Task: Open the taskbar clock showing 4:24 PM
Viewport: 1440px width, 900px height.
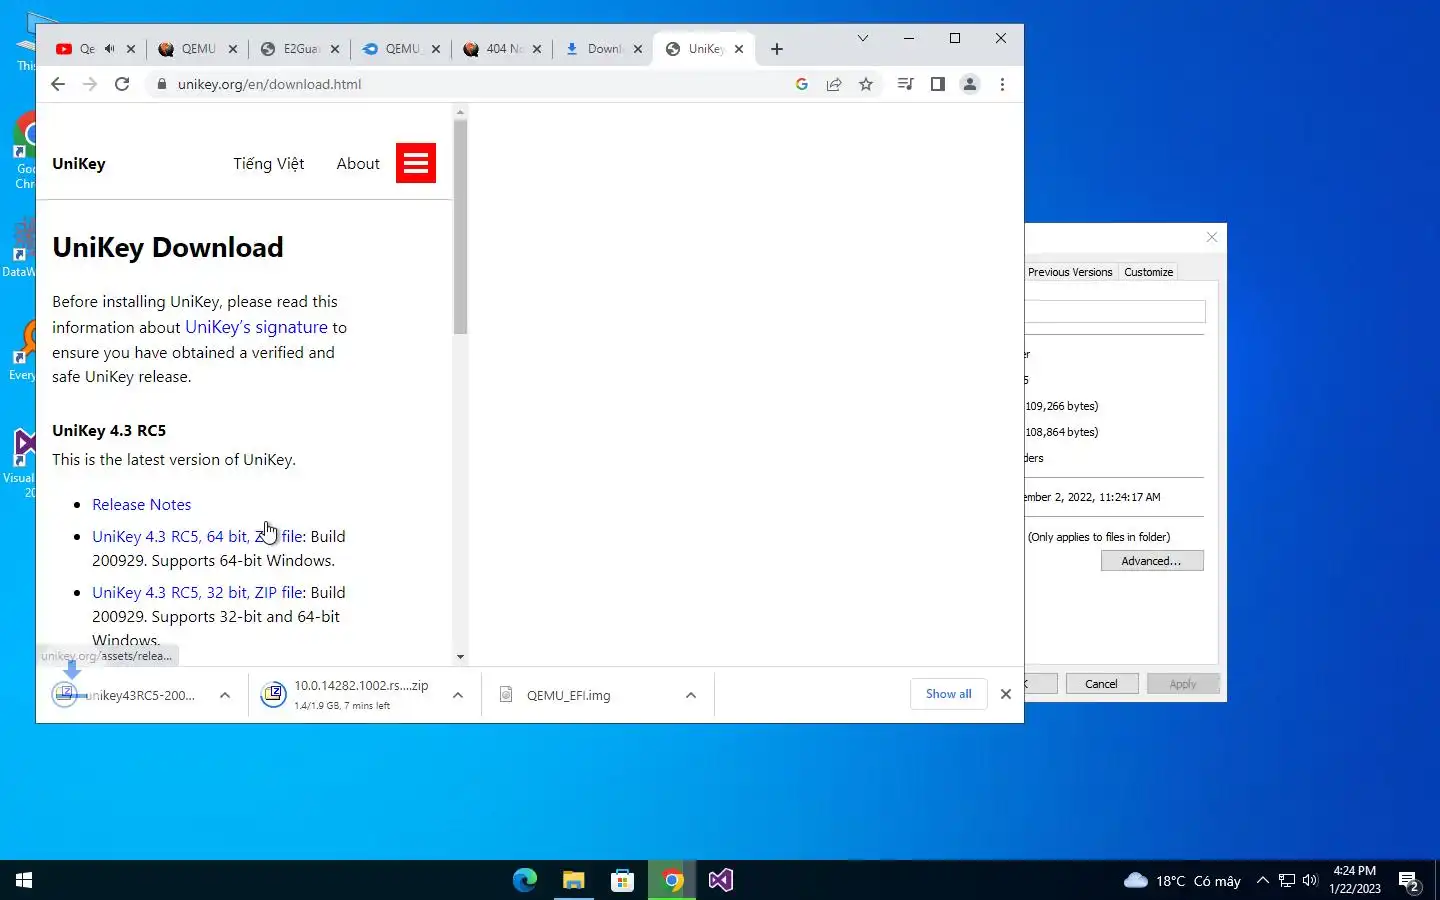Action: point(1355,880)
